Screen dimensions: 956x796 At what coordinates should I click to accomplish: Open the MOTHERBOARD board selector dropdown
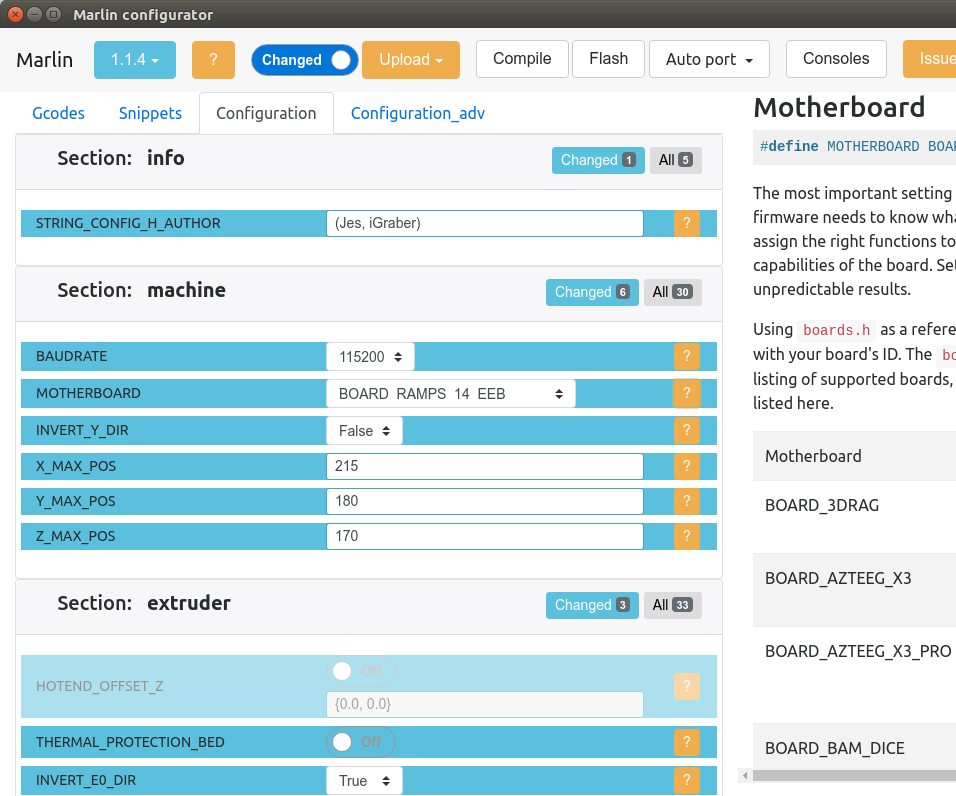click(450, 393)
